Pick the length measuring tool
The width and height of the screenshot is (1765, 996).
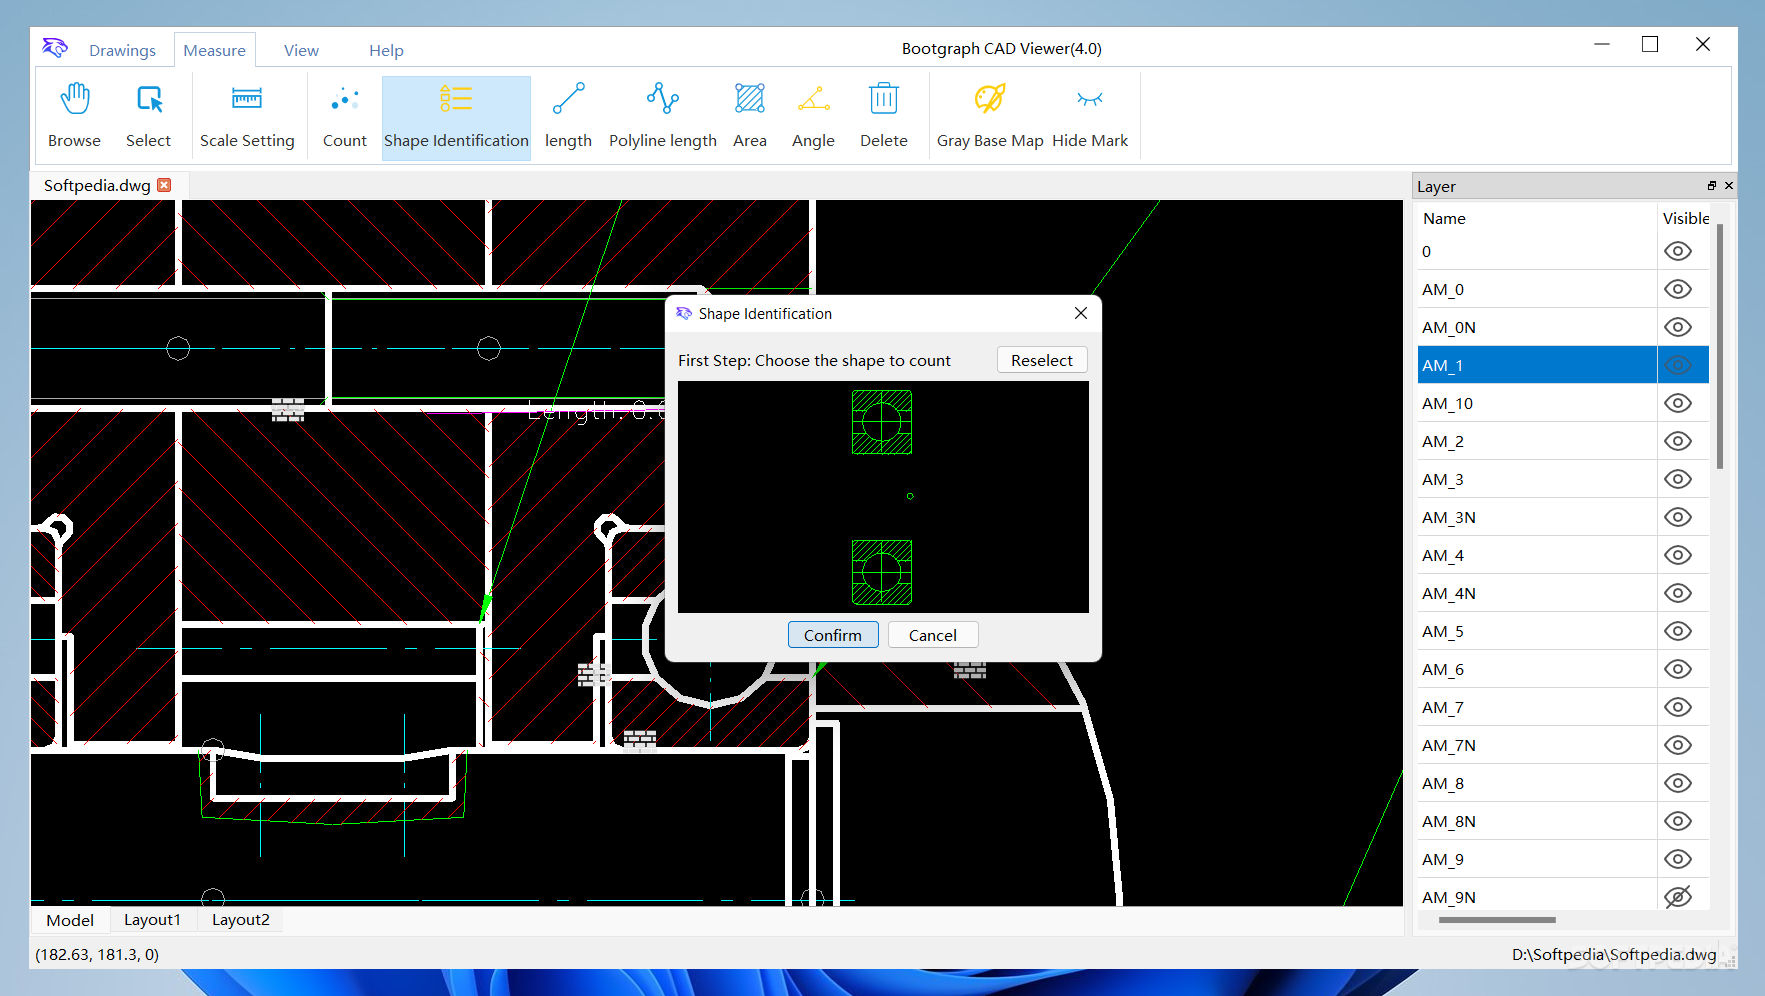(x=568, y=116)
